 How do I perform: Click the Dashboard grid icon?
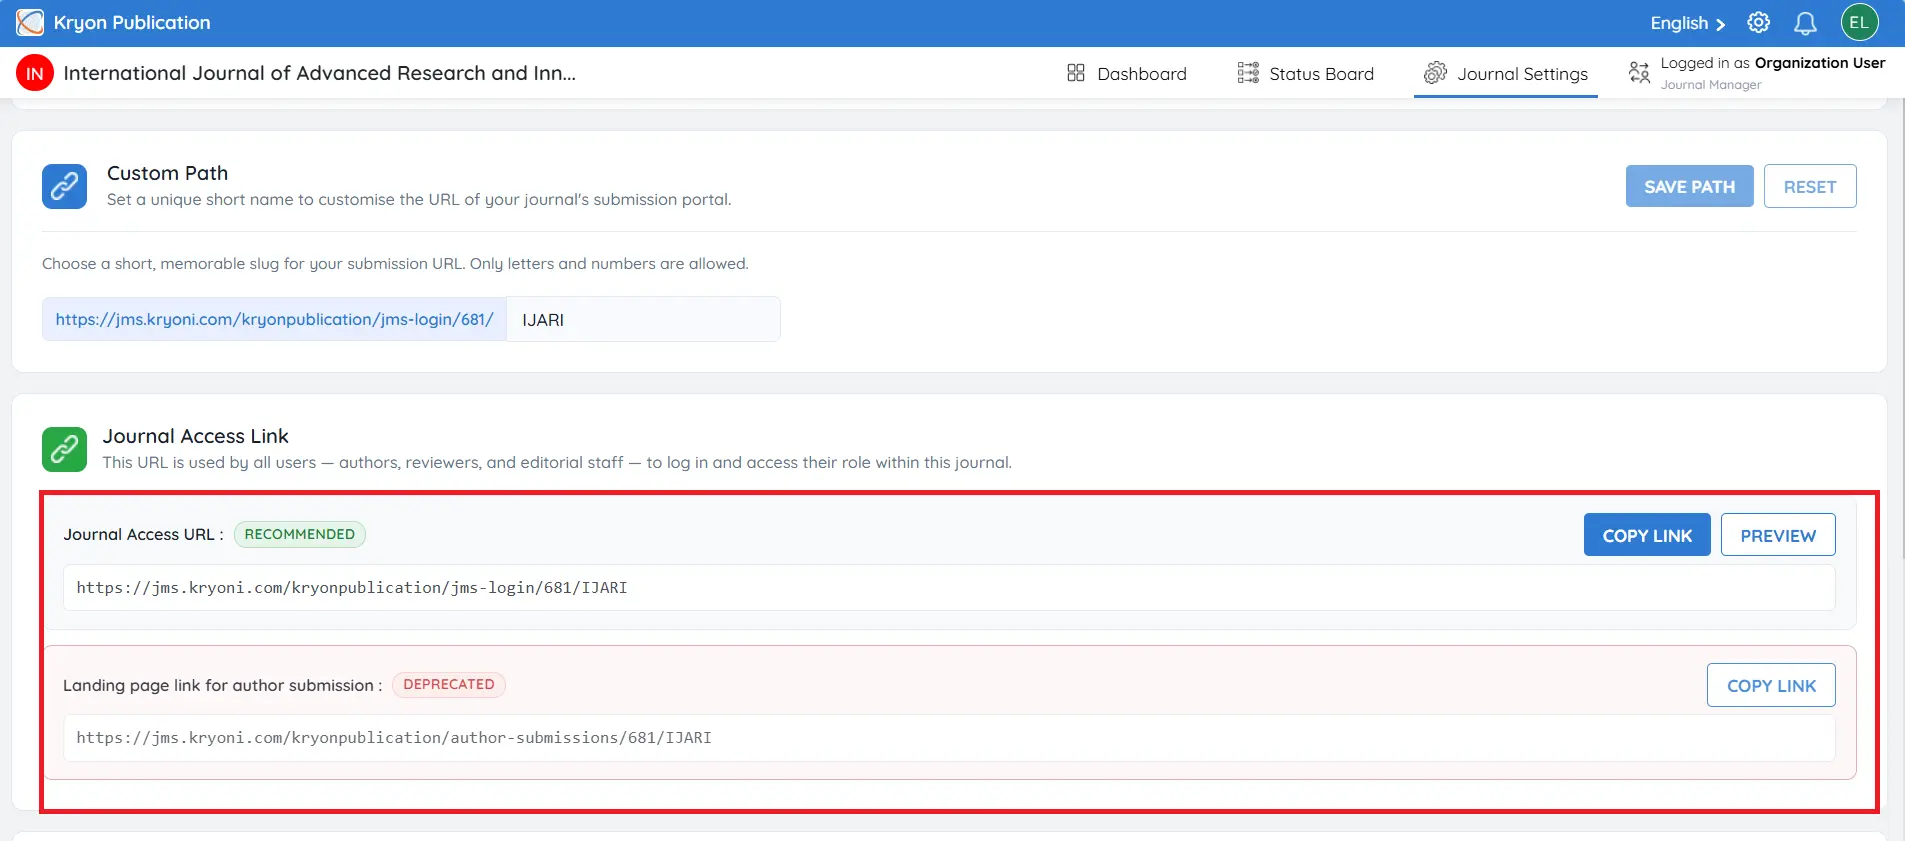click(x=1076, y=73)
